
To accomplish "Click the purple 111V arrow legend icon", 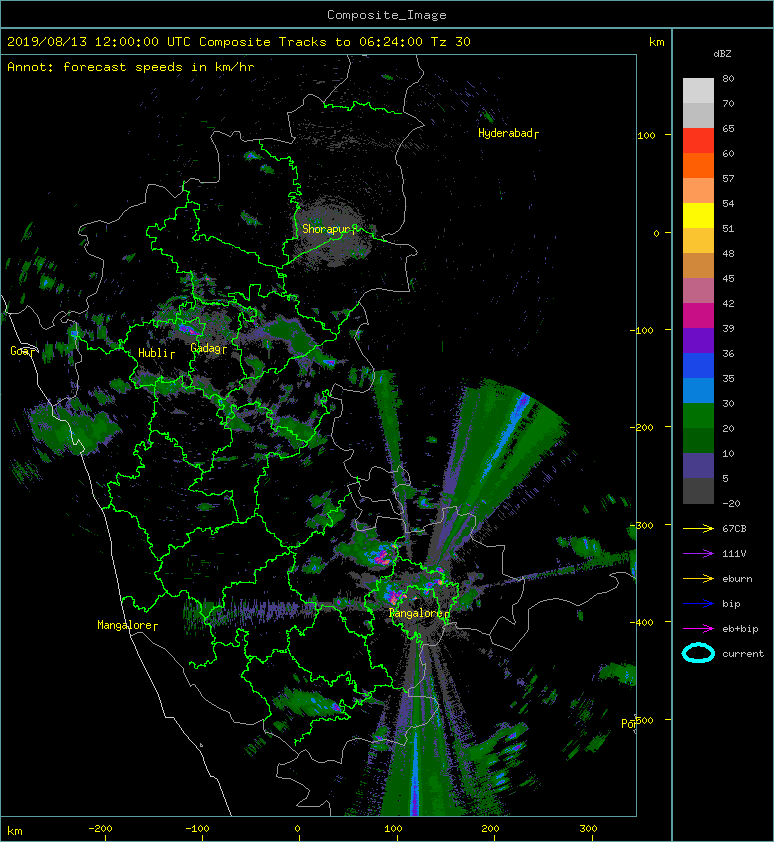I will (x=698, y=554).
